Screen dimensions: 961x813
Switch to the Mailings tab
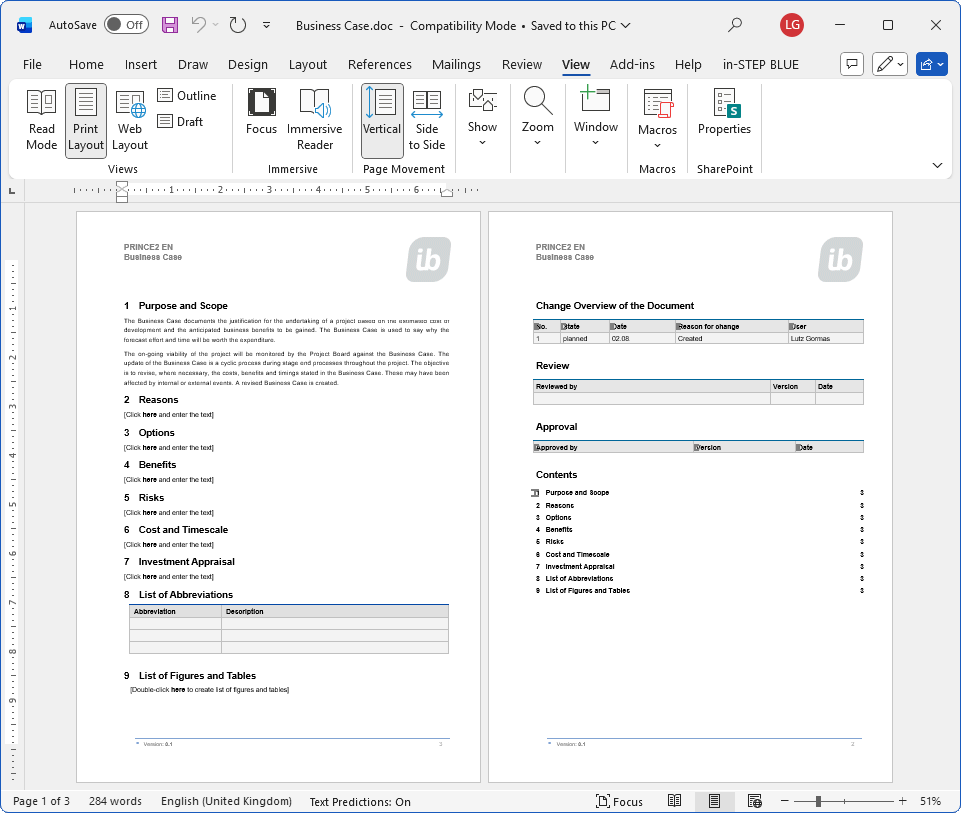[456, 64]
